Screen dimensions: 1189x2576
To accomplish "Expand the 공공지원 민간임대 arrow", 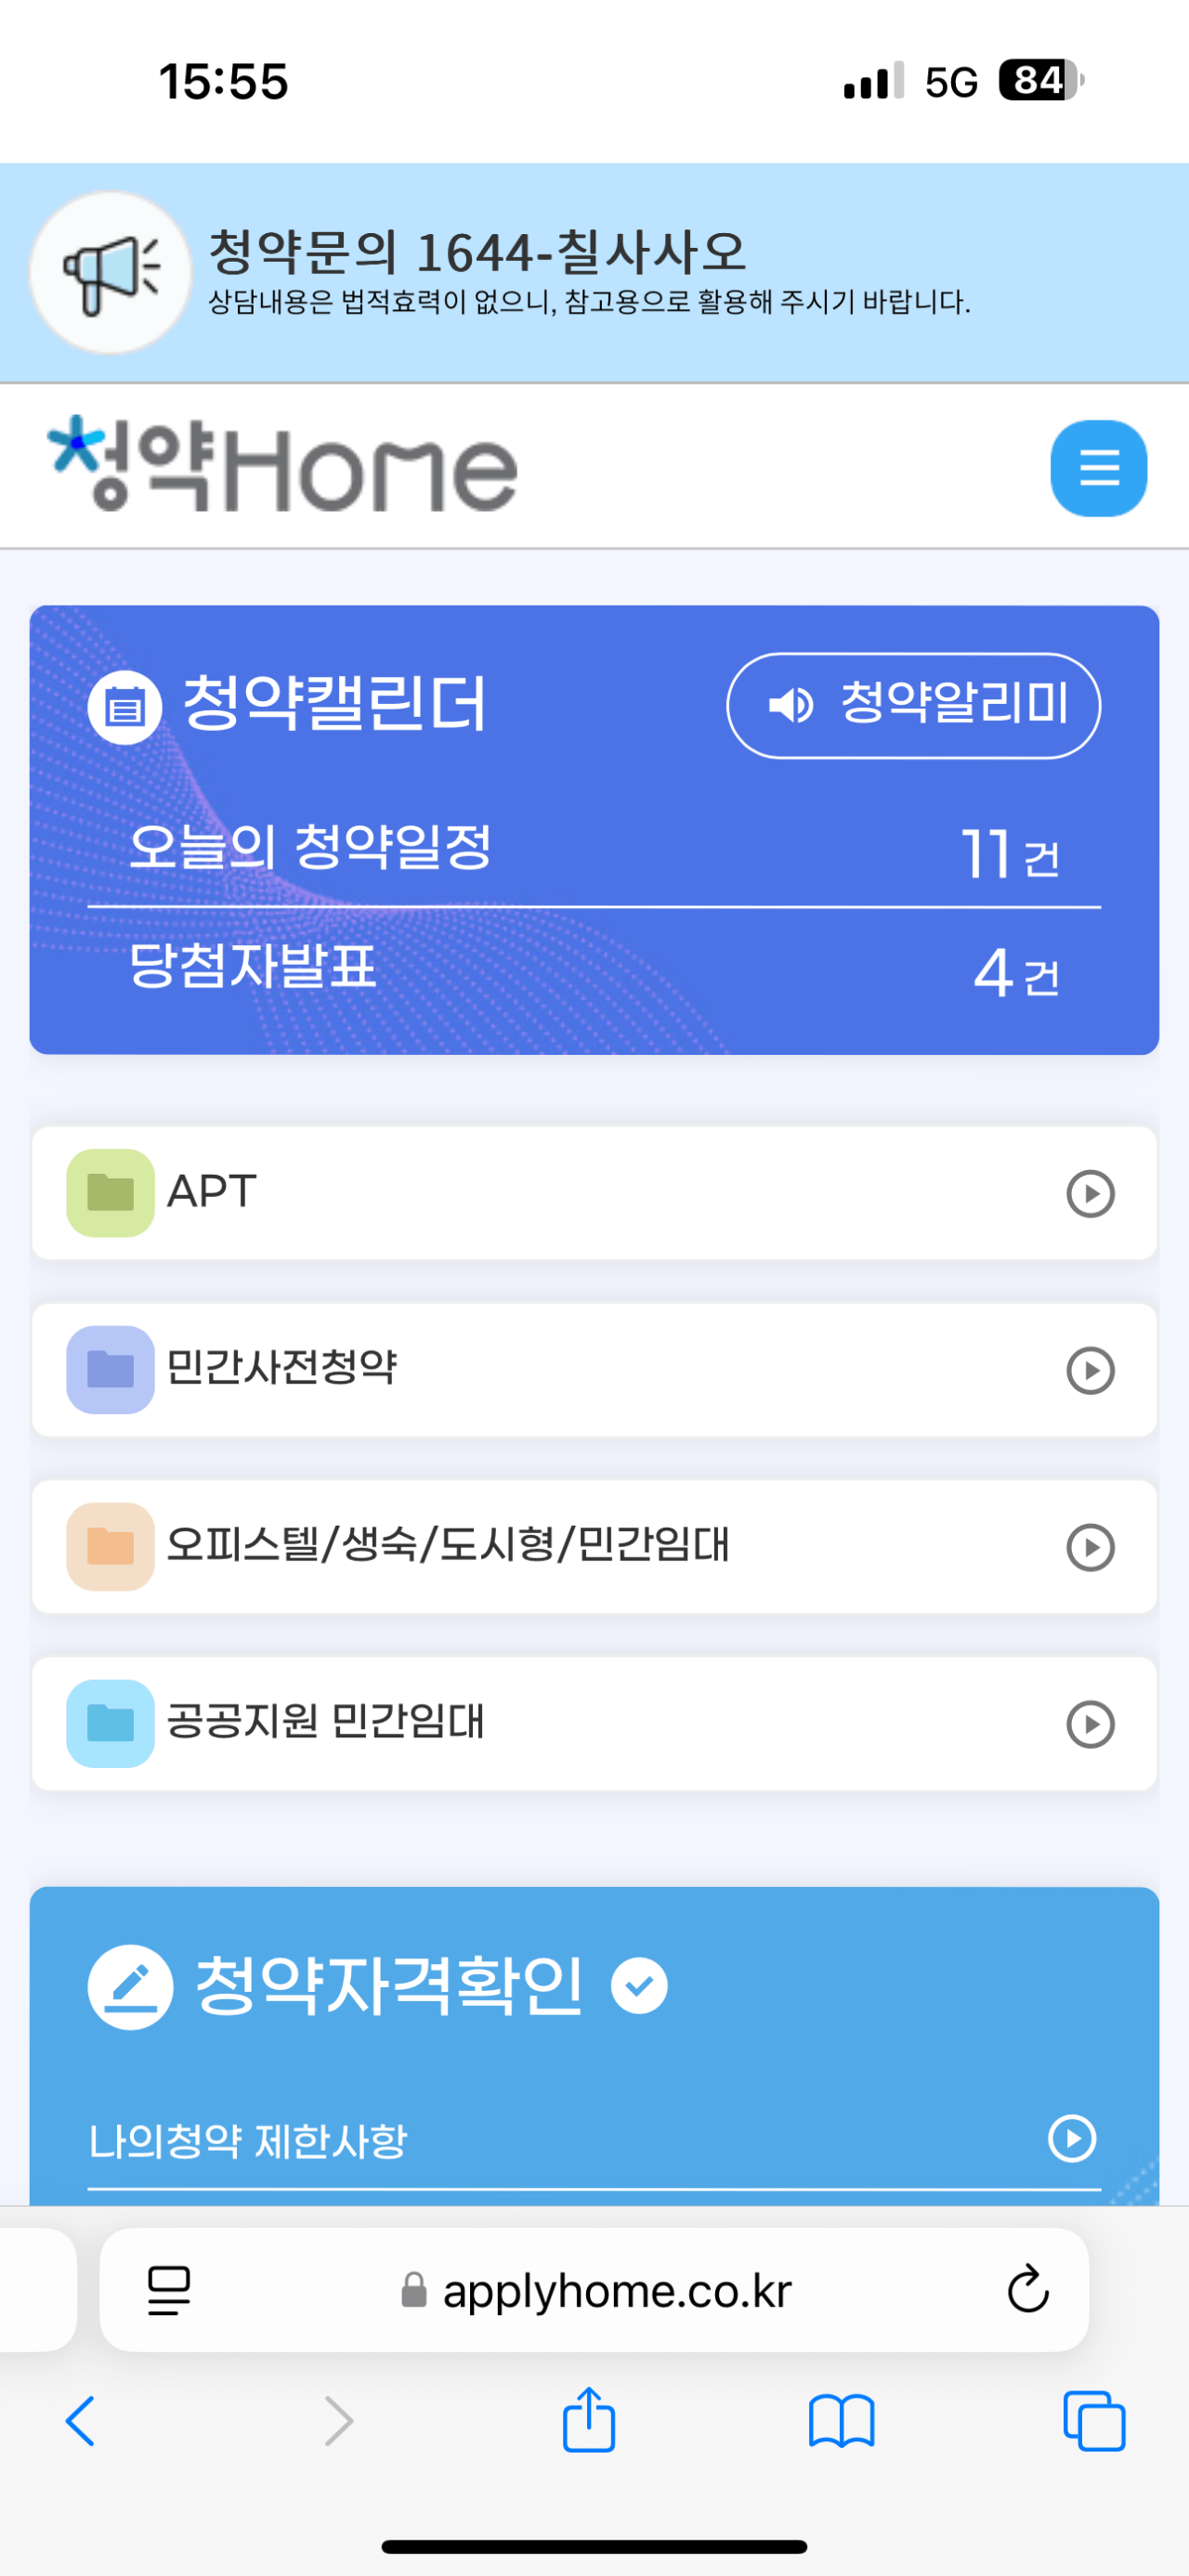I will click(x=1090, y=1724).
